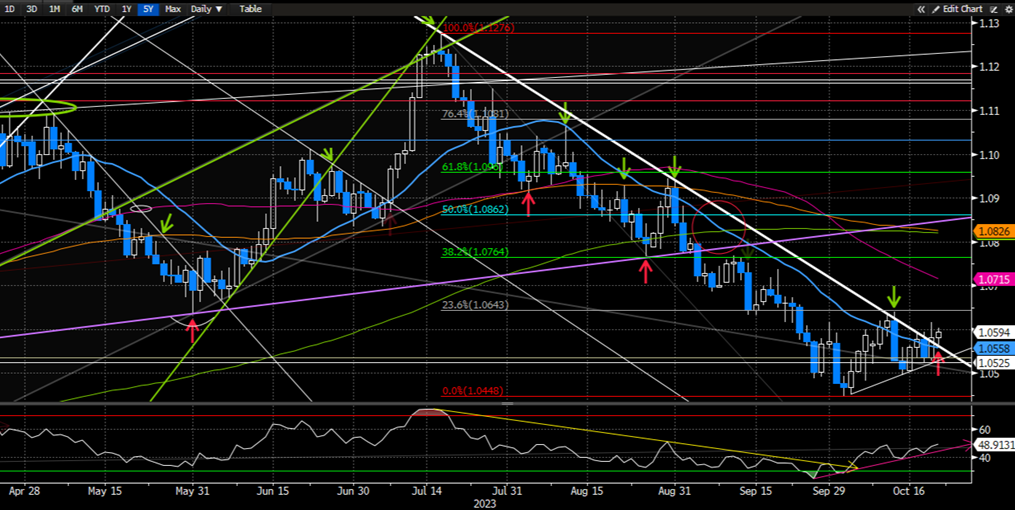Select the highlighted 5Y range
Viewport: 1015px width, 510px height.
pos(148,9)
